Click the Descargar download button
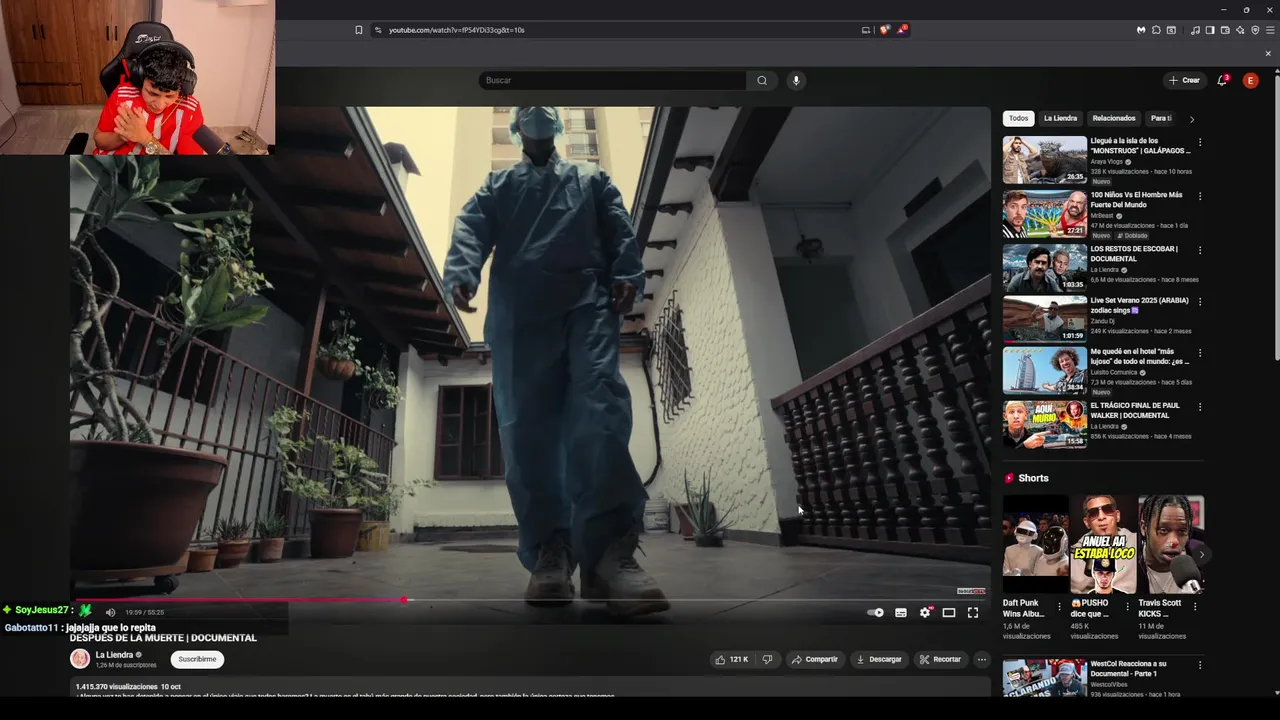This screenshot has width=1280, height=720. (879, 659)
